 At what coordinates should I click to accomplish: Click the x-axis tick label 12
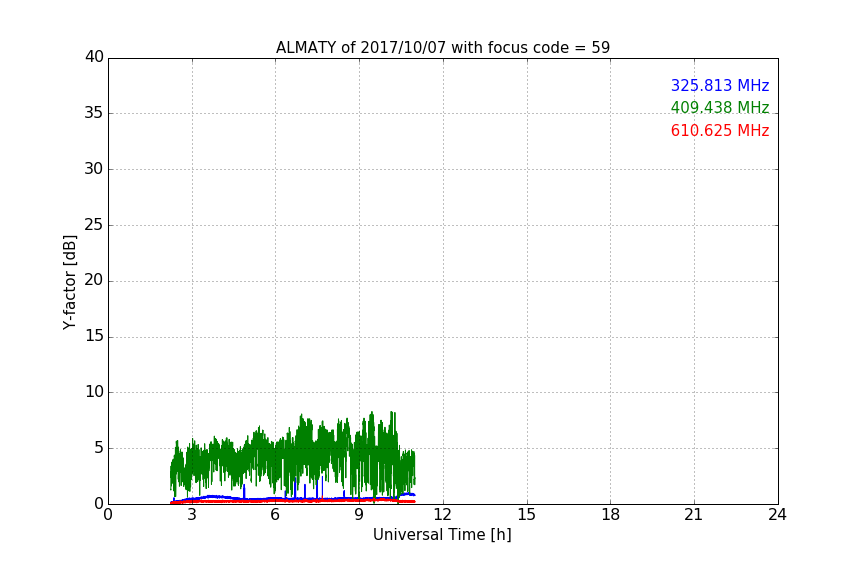(443, 515)
